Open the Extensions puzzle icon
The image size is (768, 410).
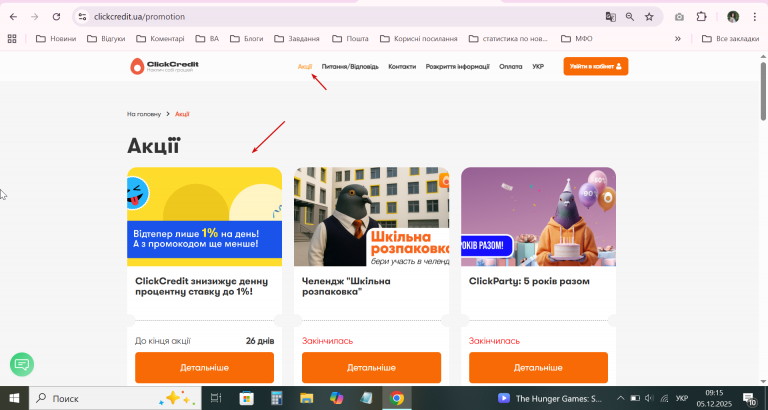[x=701, y=17]
